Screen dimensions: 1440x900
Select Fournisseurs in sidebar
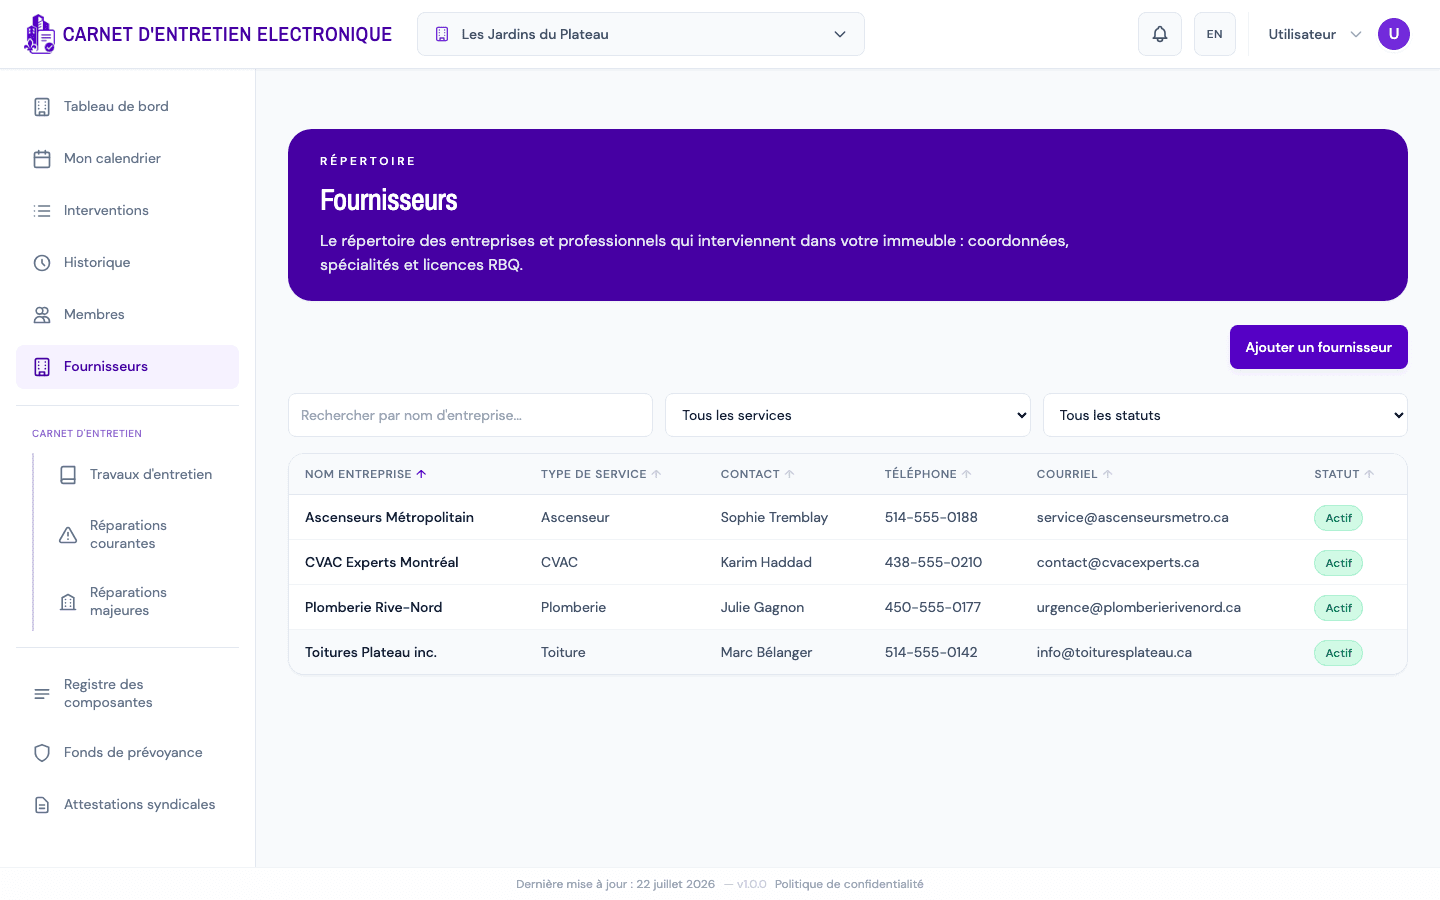pyautogui.click(x=127, y=367)
